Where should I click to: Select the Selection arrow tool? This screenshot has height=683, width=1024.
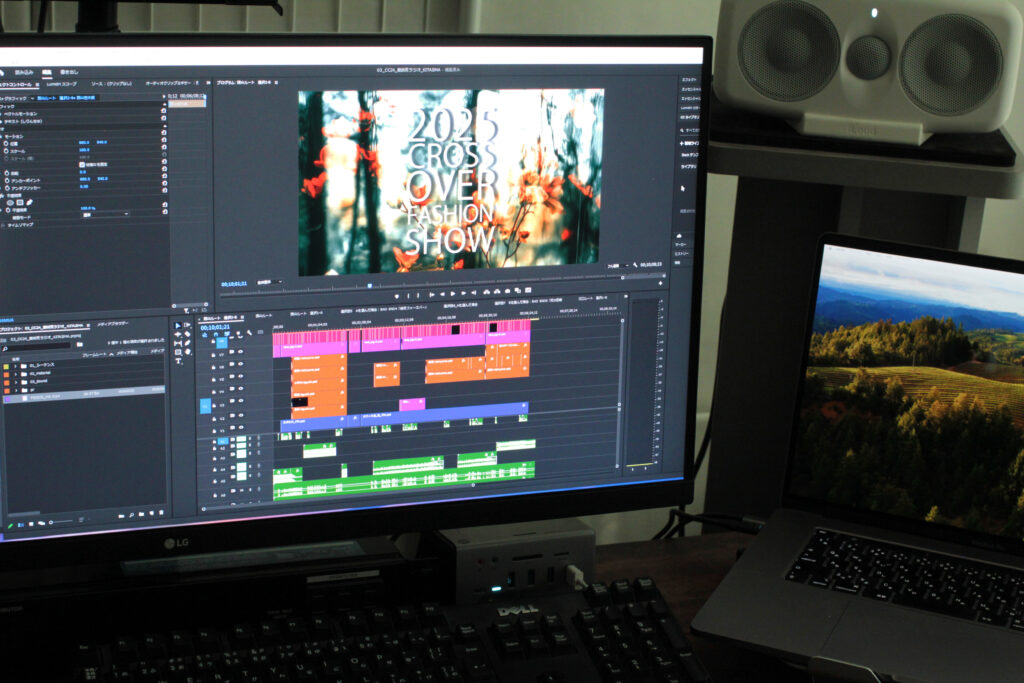(x=178, y=326)
